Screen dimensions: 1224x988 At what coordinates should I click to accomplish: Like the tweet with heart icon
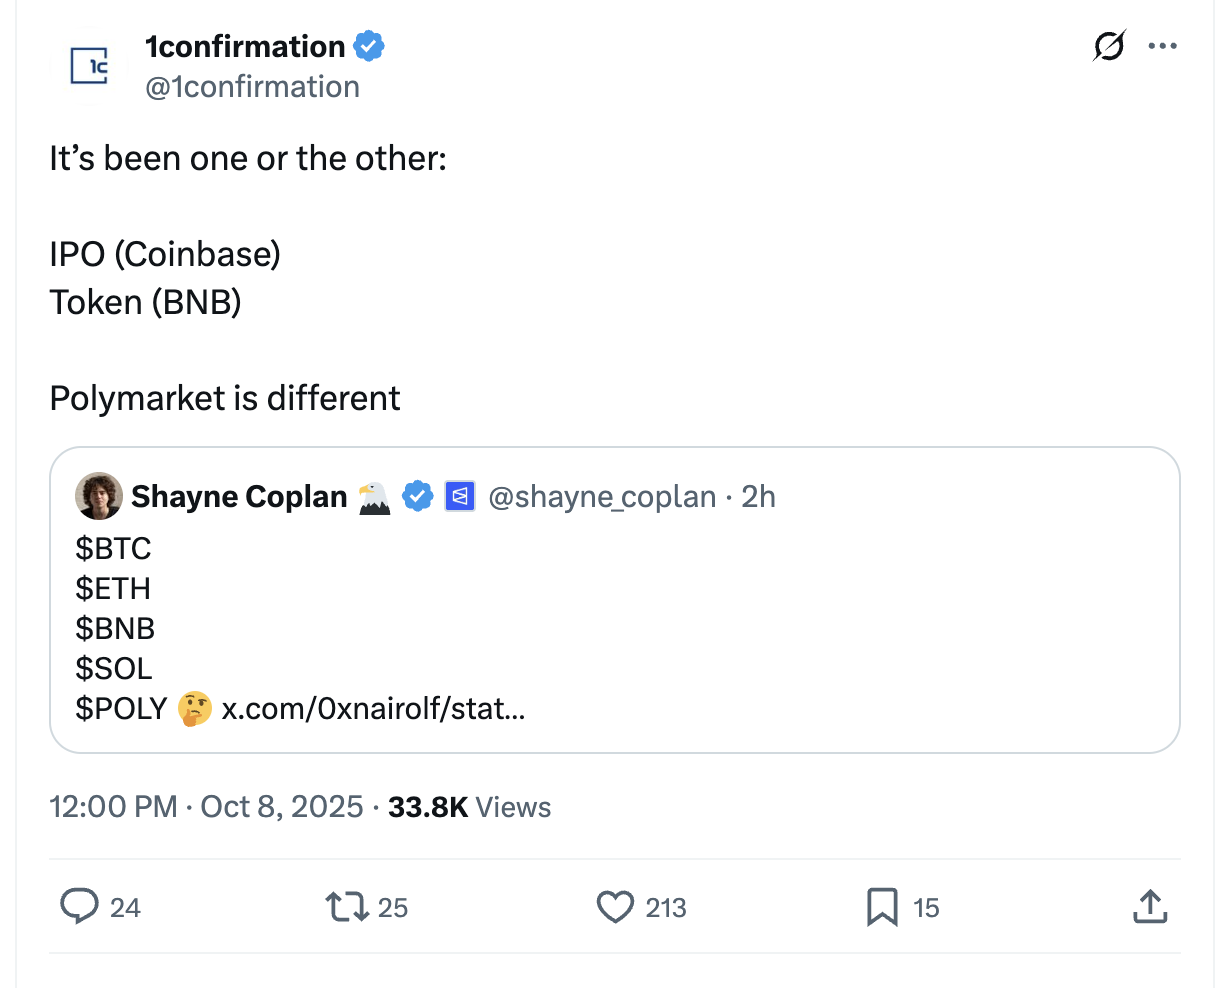point(615,906)
